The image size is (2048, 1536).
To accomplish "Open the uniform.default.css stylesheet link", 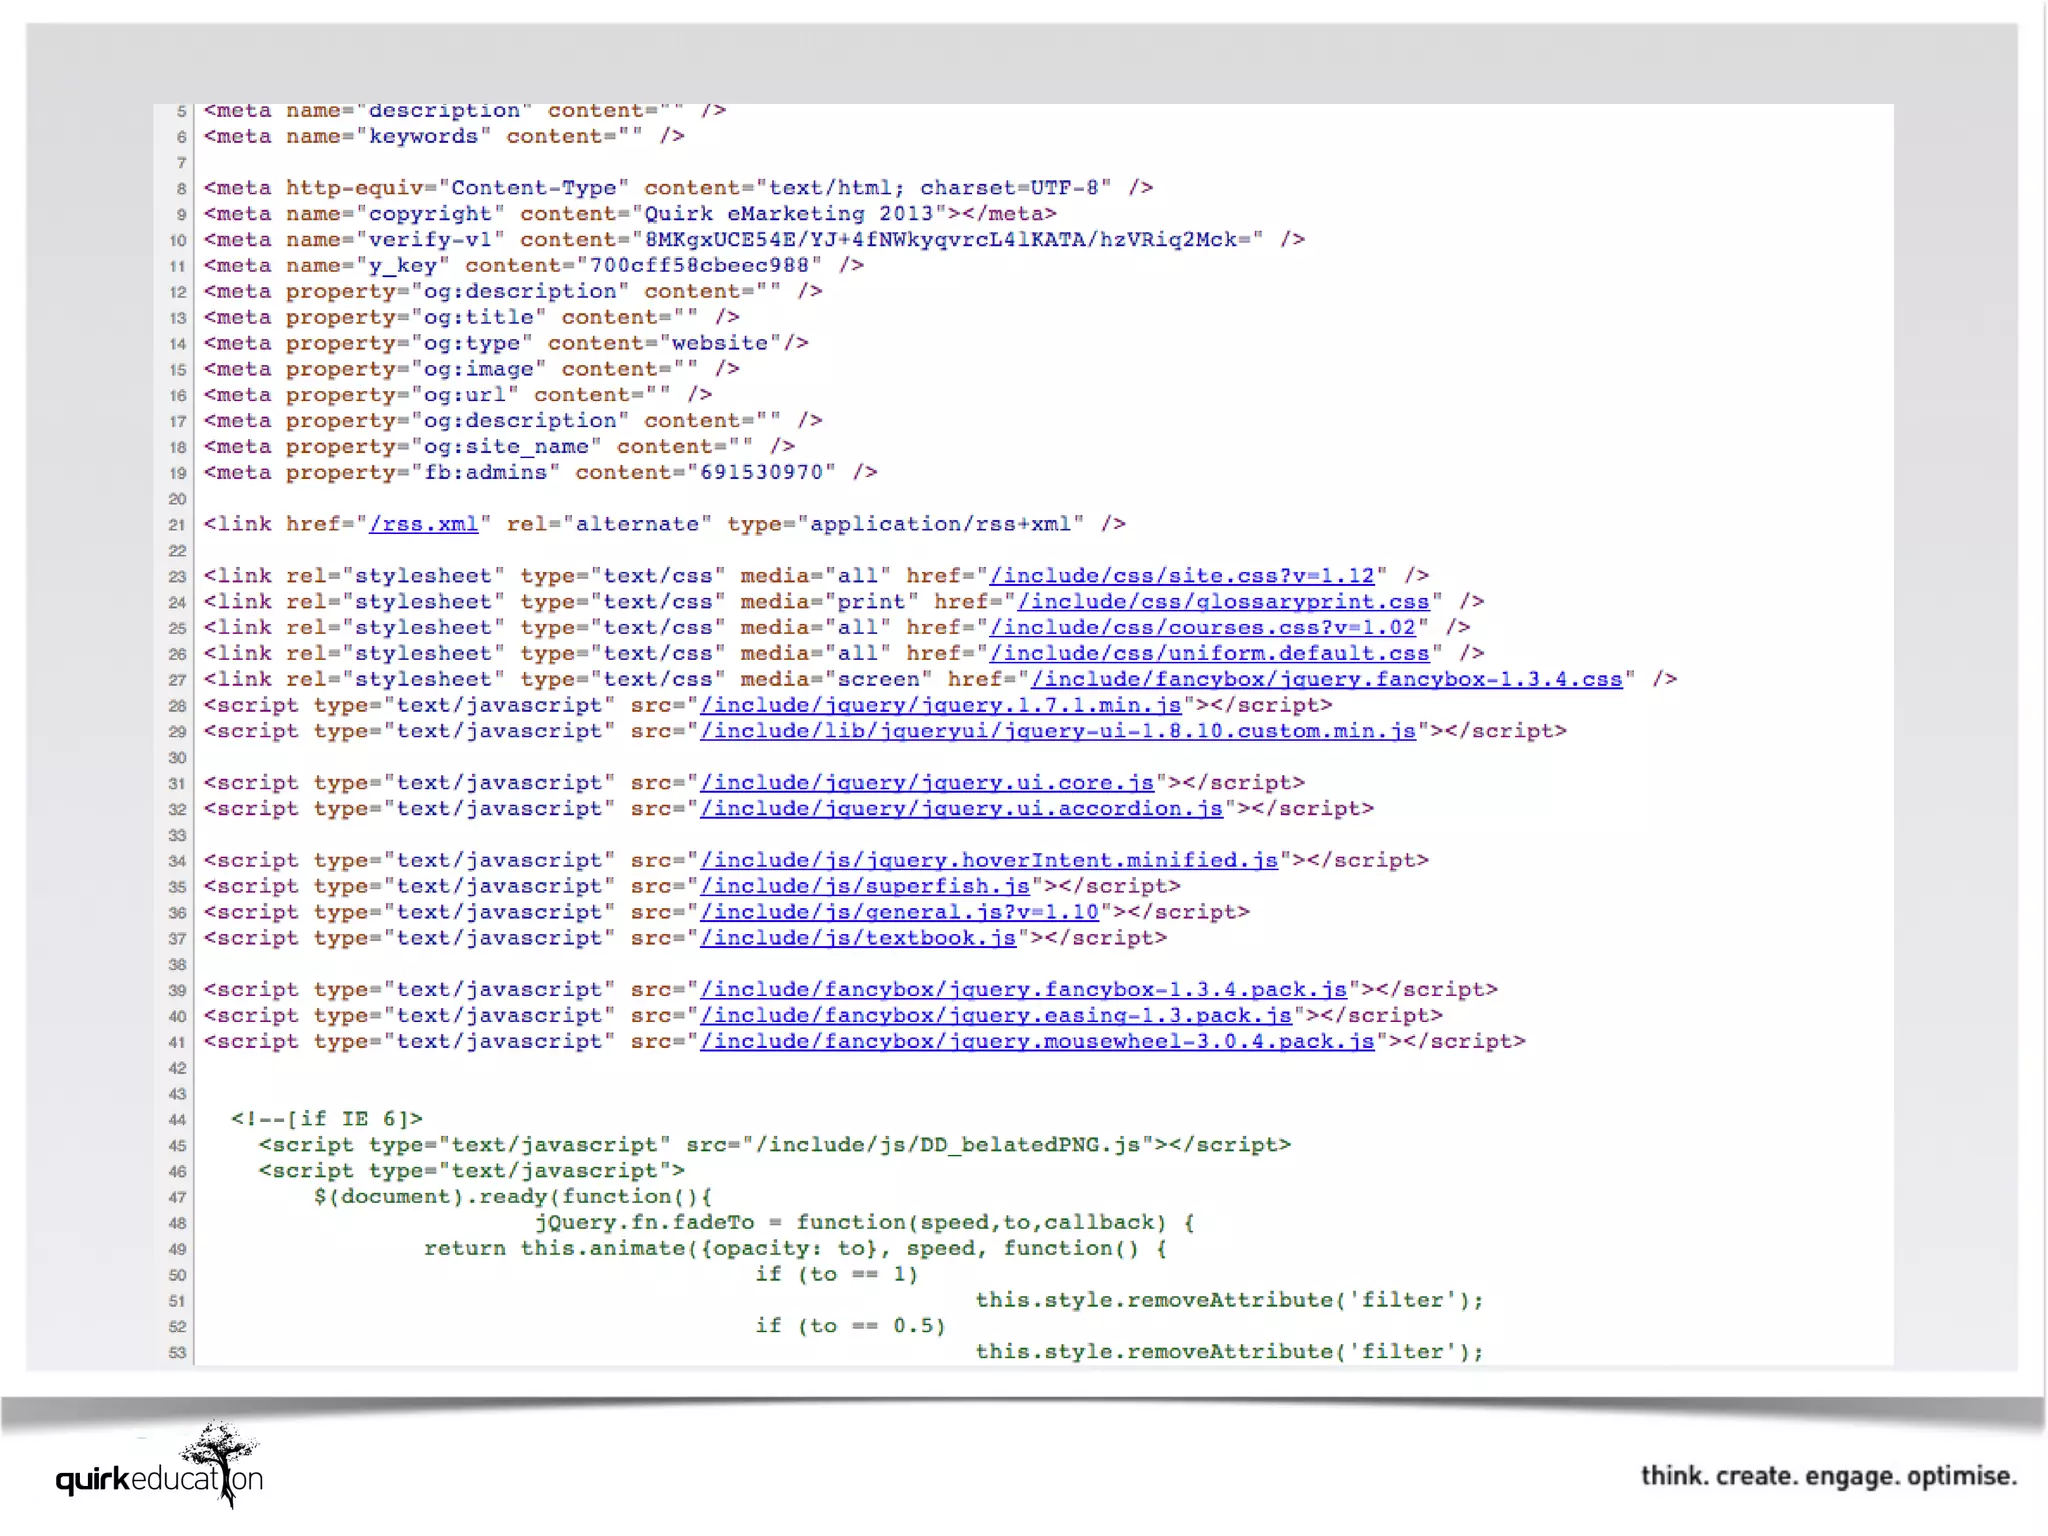I will pos(1209,654).
